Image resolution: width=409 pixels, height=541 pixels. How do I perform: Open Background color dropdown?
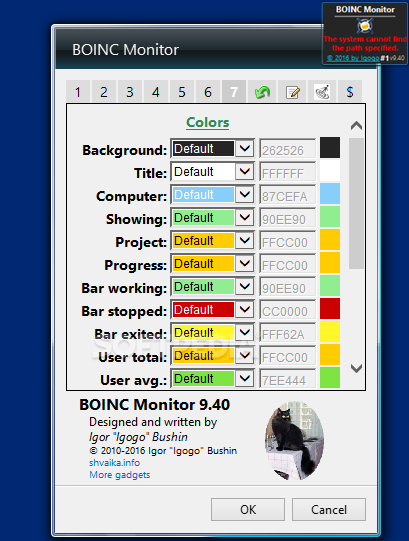(213, 149)
